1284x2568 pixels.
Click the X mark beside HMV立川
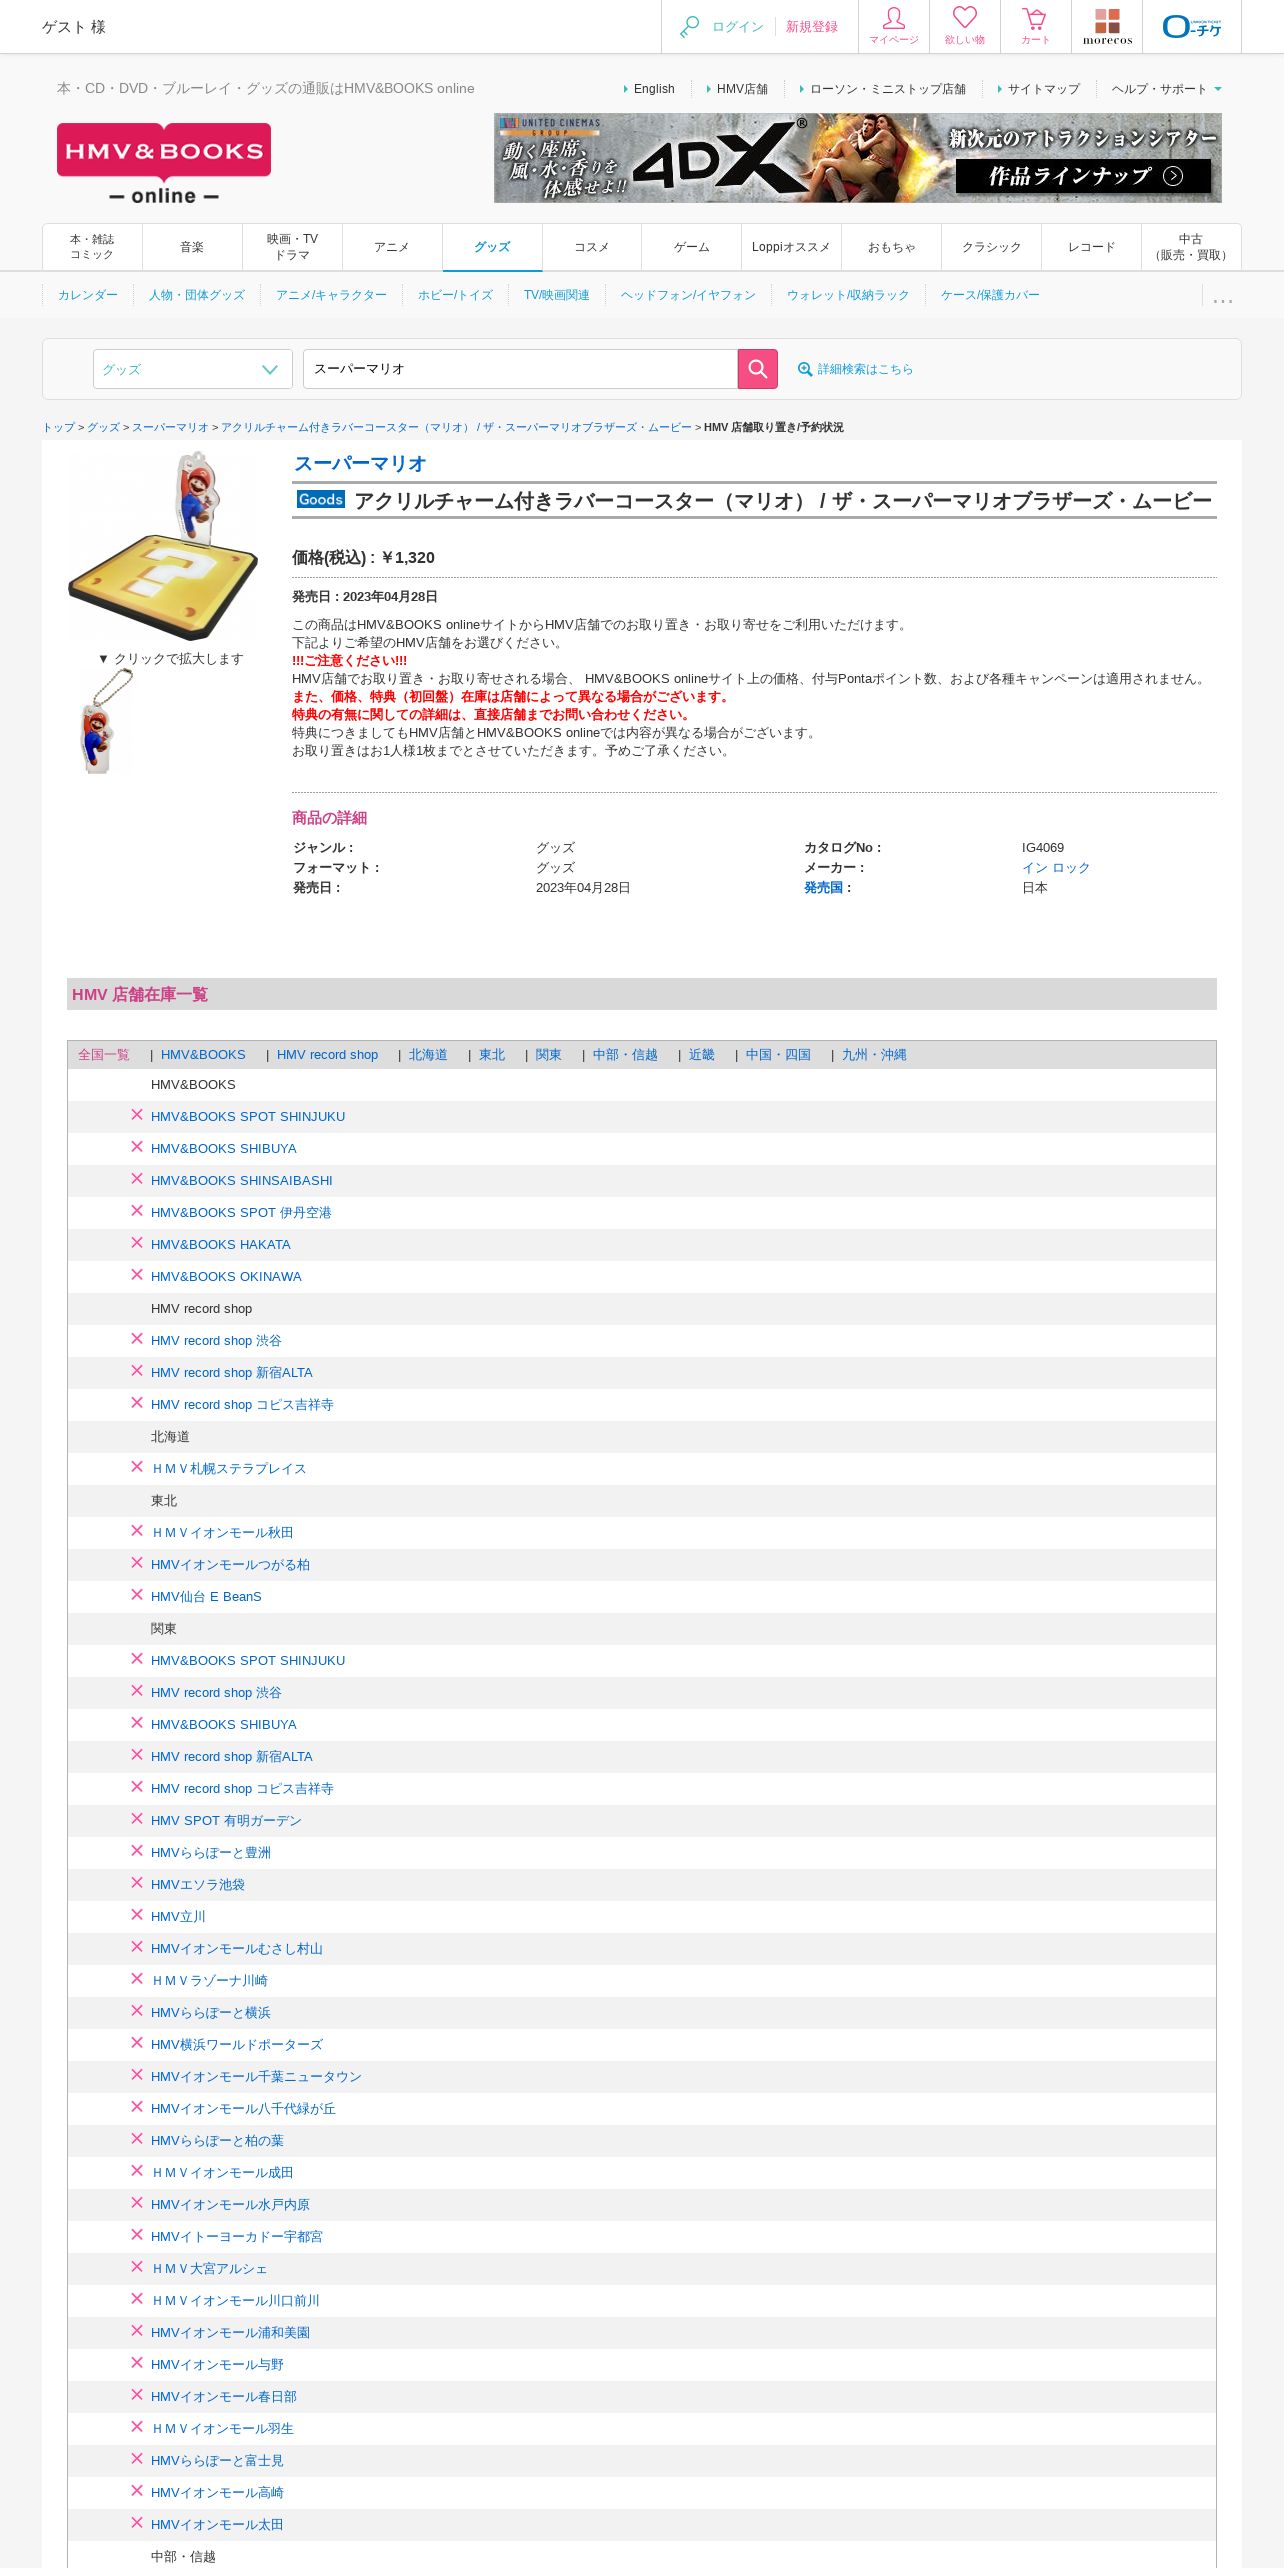[137, 1915]
